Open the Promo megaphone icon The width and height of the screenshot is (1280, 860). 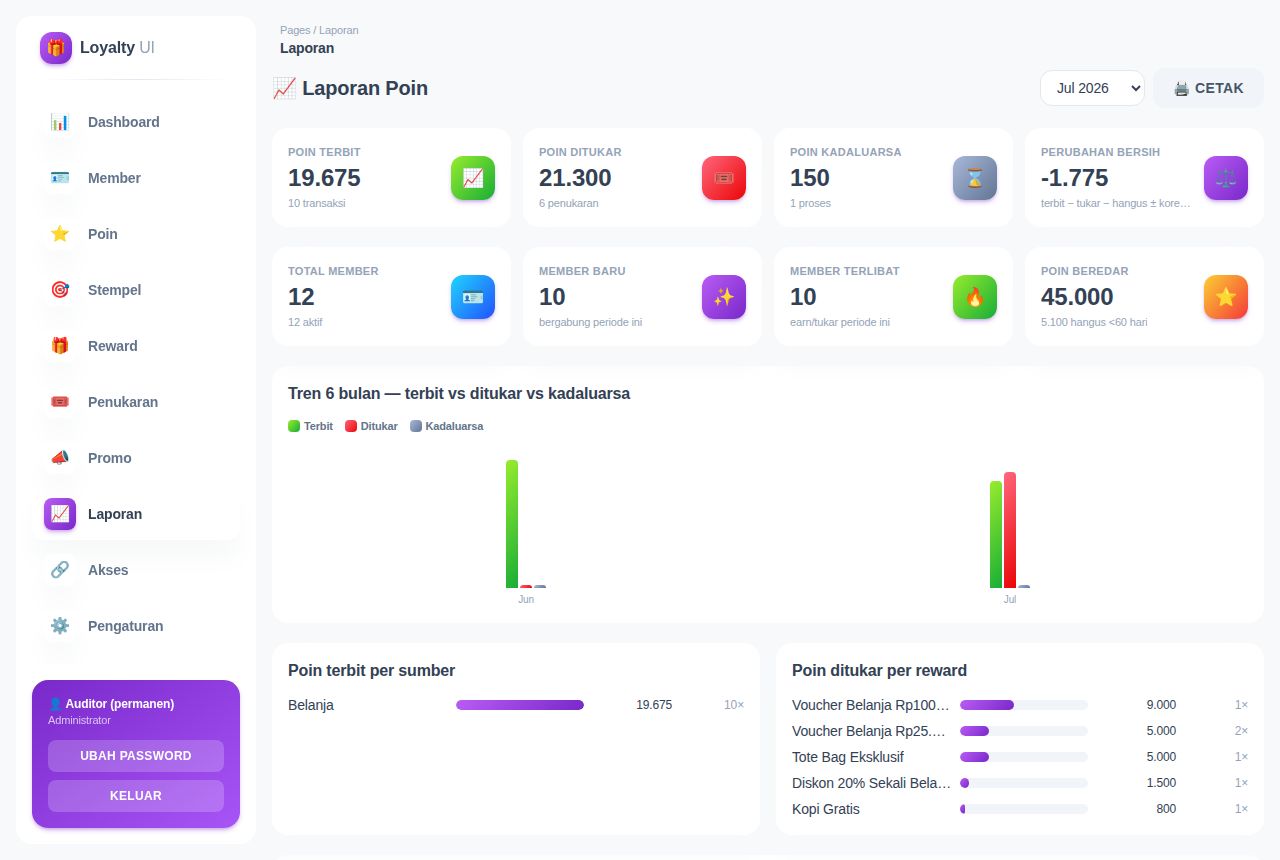[60, 458]
